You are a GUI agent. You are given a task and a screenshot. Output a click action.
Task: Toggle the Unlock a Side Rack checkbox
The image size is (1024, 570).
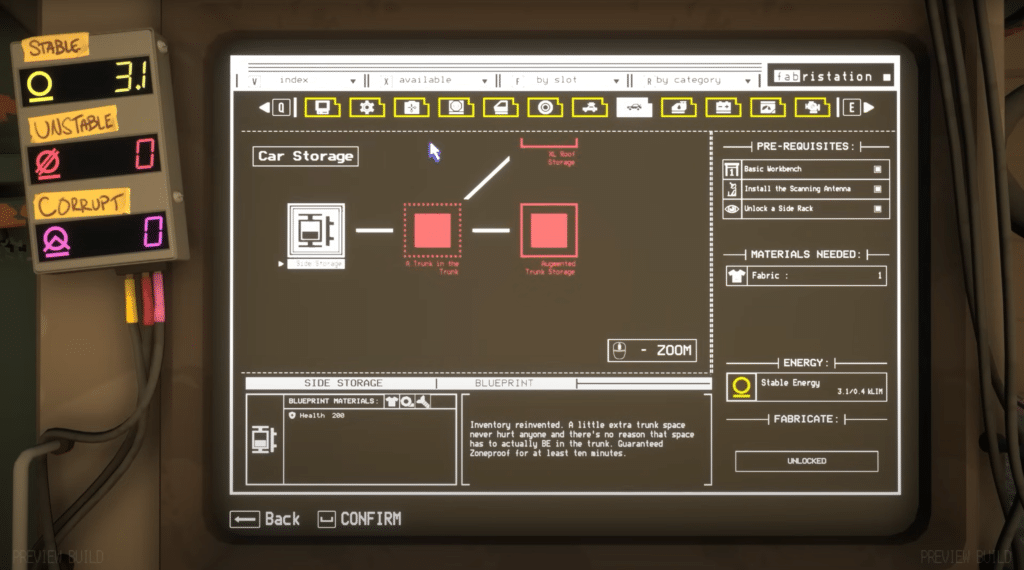878,209
